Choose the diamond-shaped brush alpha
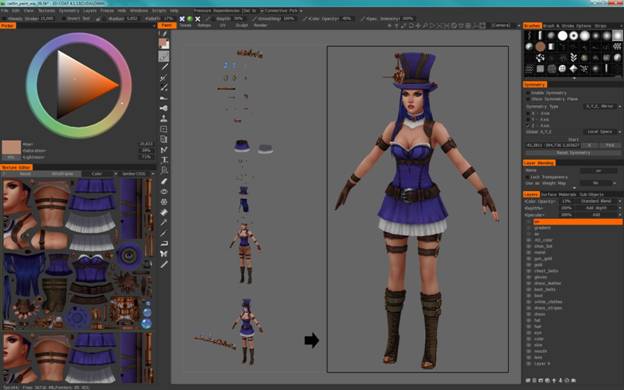The image size is (624, 390). [573, 68]
